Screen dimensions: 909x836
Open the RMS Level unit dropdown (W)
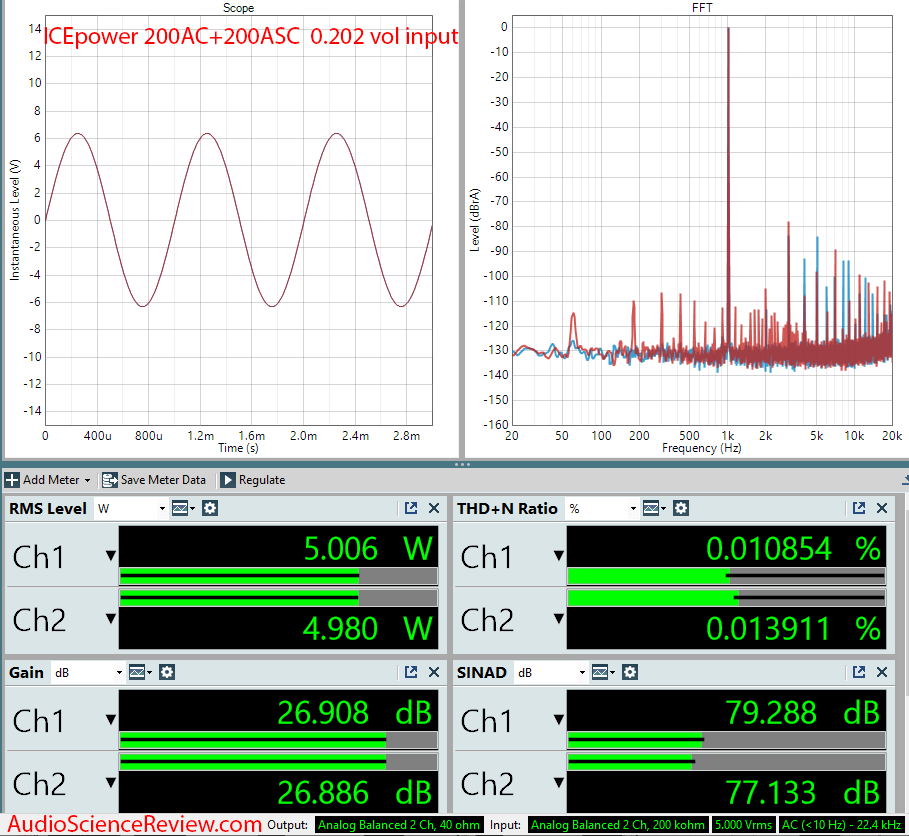132,508
